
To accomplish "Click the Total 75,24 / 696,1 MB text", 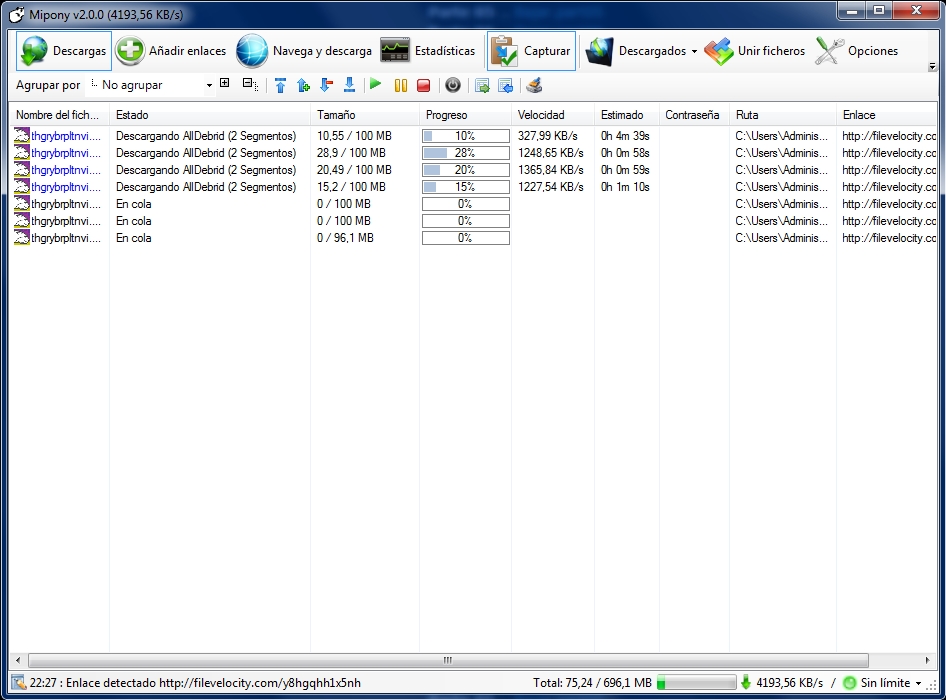I will (592, 682).
